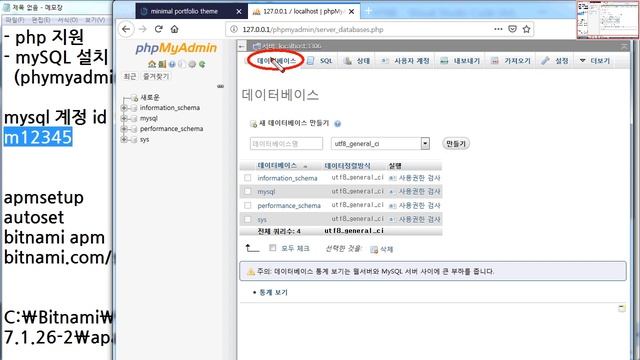Click the 즐겨찾기 favorites button

tap(156, 76)
